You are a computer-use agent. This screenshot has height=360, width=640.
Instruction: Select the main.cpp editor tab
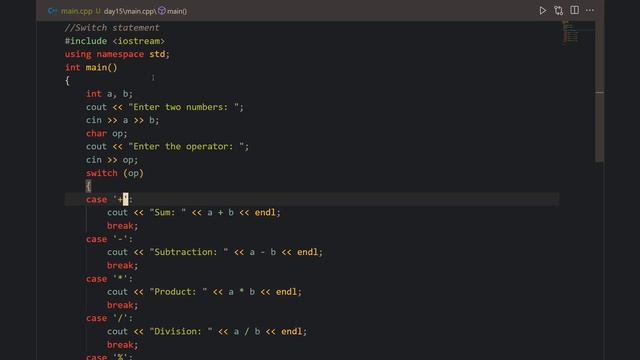pos(76,11)
